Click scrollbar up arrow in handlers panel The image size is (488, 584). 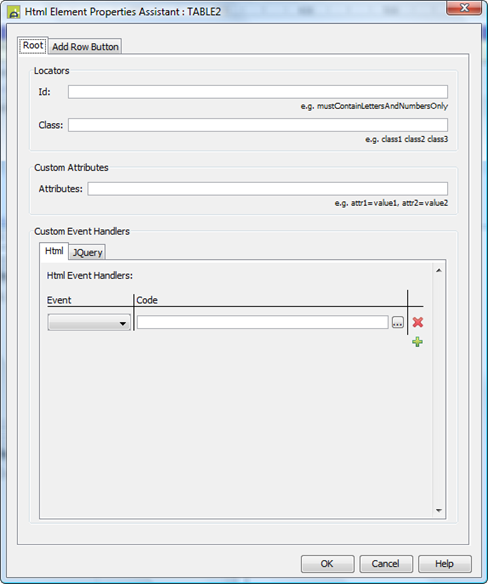tap(439, 270)
